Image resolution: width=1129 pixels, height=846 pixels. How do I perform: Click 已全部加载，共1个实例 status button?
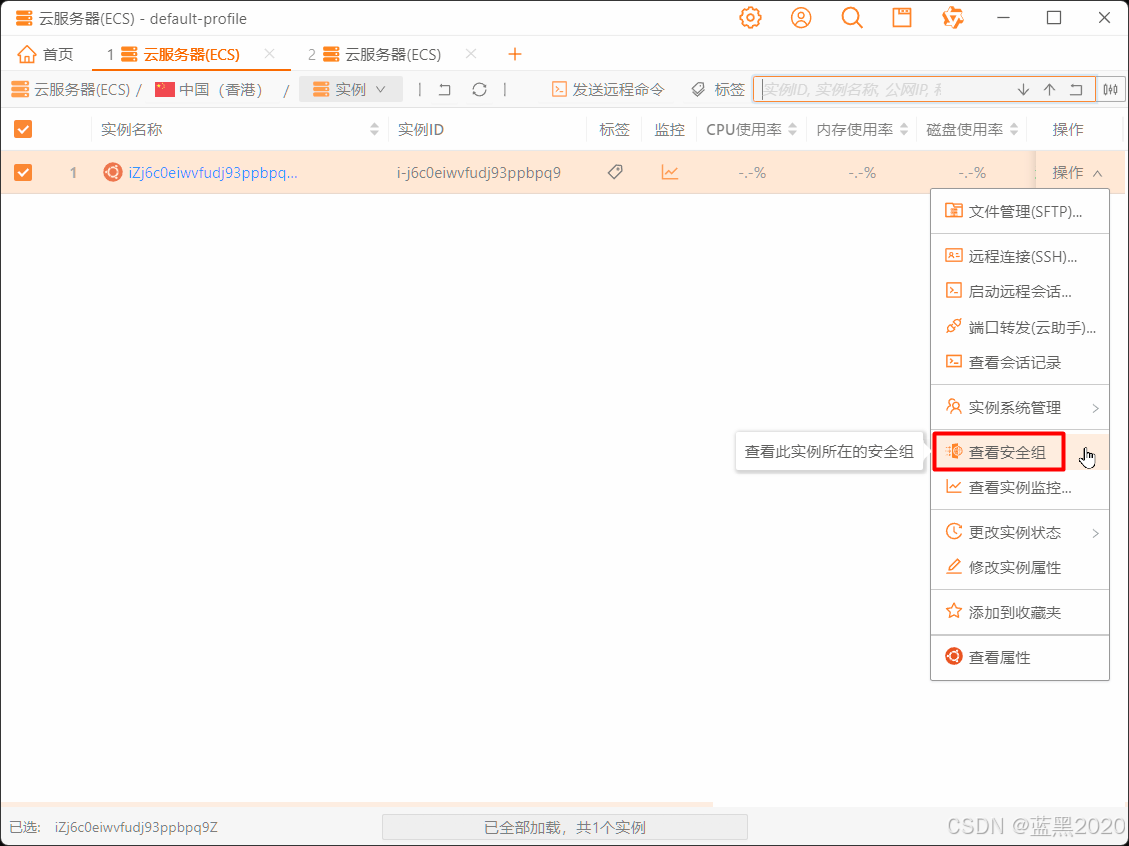tap(564, 827)
